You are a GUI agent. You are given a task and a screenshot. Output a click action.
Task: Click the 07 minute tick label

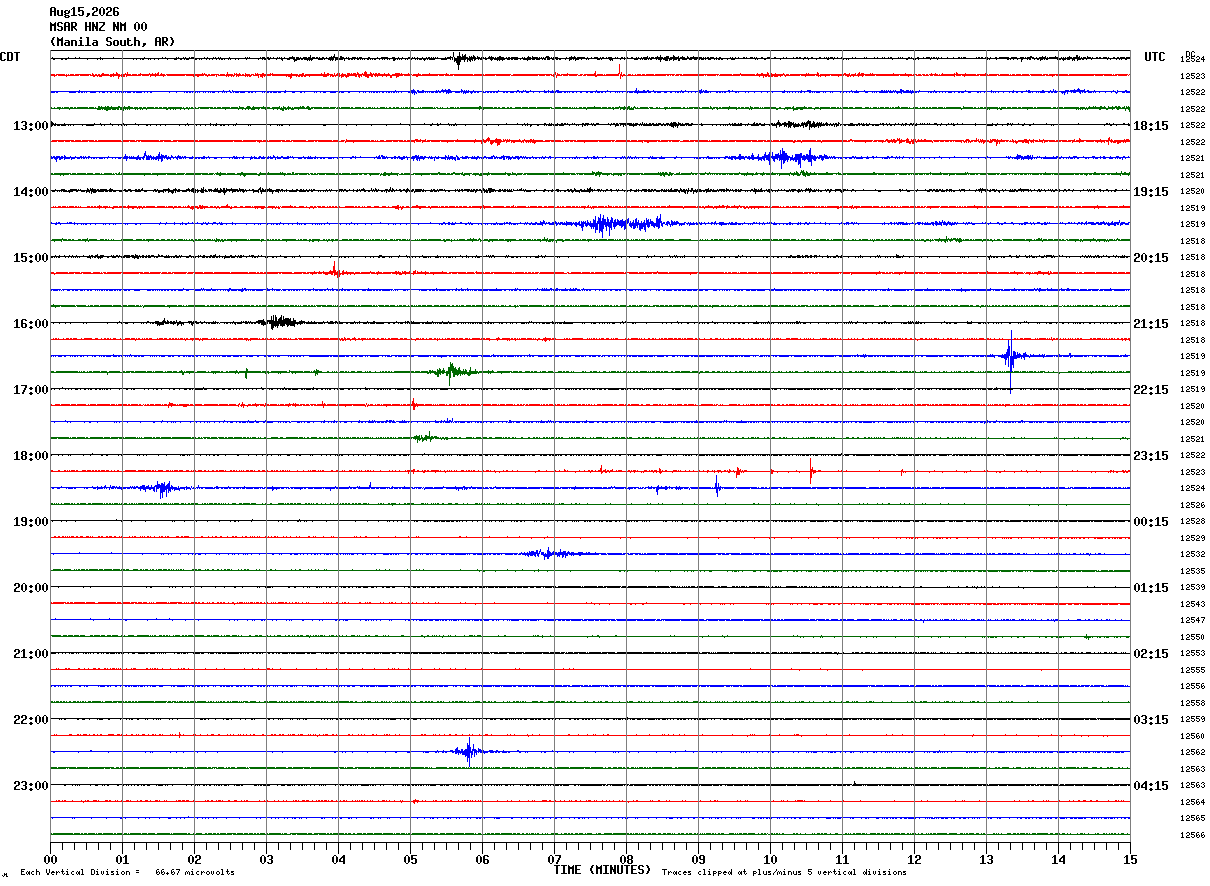pyautogui.click(x=554, y=859)
